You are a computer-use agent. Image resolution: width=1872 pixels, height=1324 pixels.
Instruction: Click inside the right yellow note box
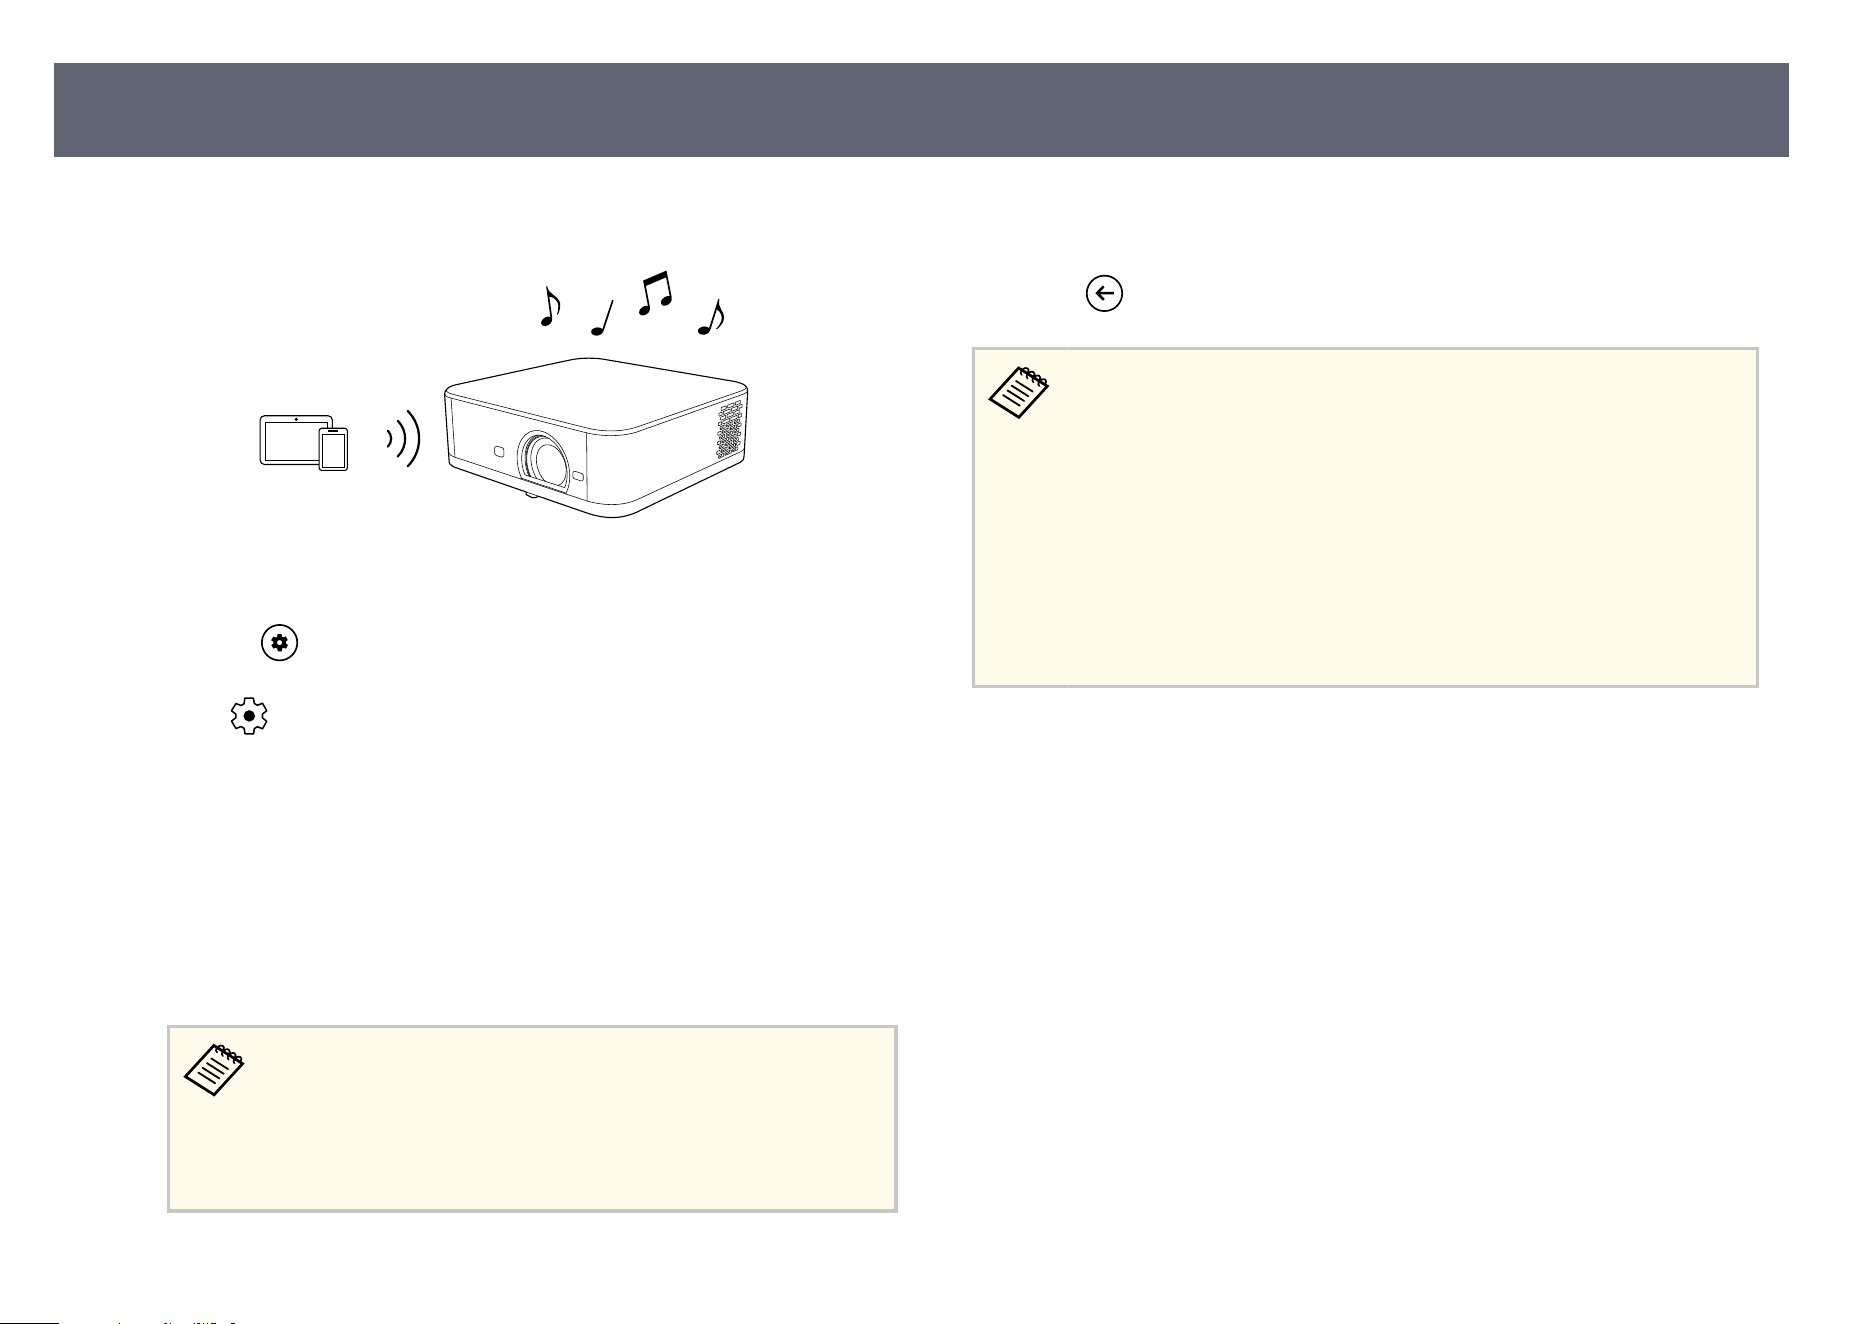click(1365, 517)
